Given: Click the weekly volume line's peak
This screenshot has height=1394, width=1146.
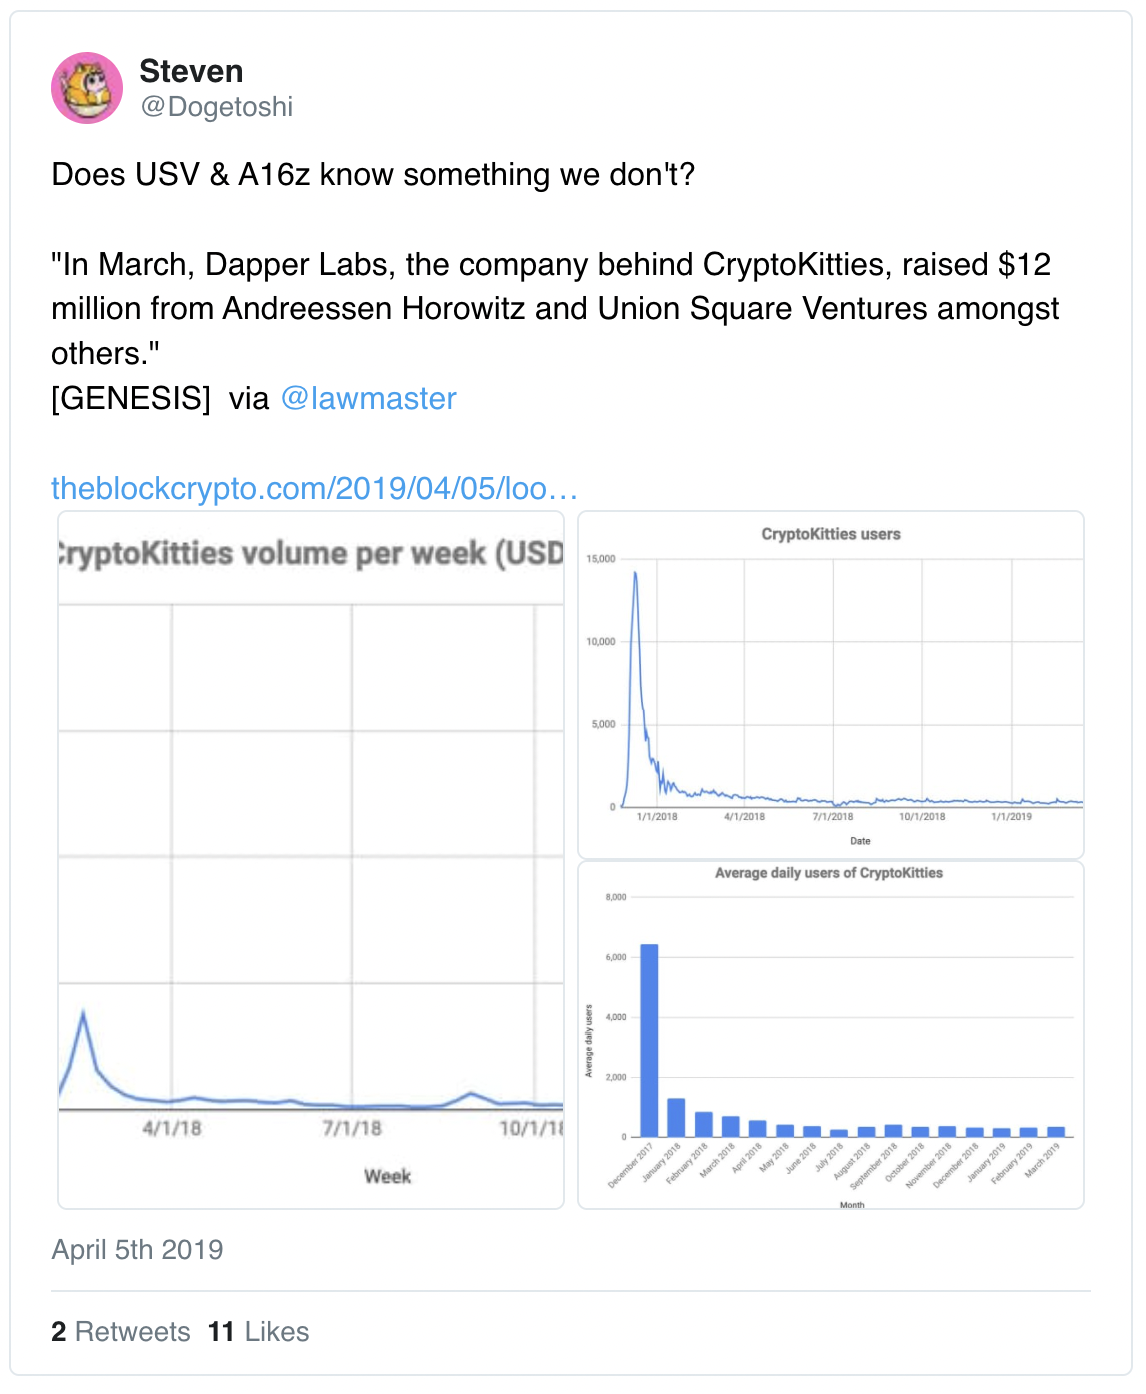Looking at the screenshot, I should [x=83, y=1014].
